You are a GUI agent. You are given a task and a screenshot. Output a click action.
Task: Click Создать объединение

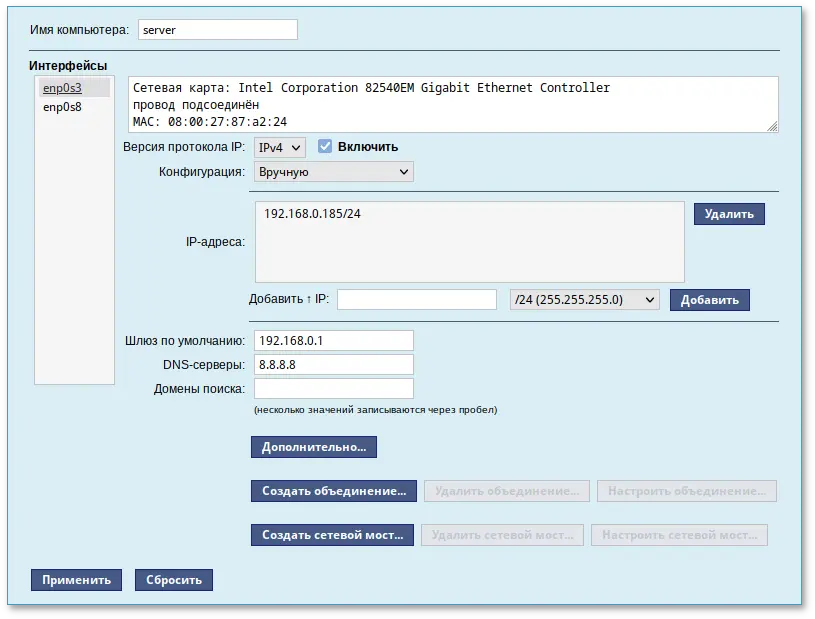pyautogui.click(x=334, y=490)
